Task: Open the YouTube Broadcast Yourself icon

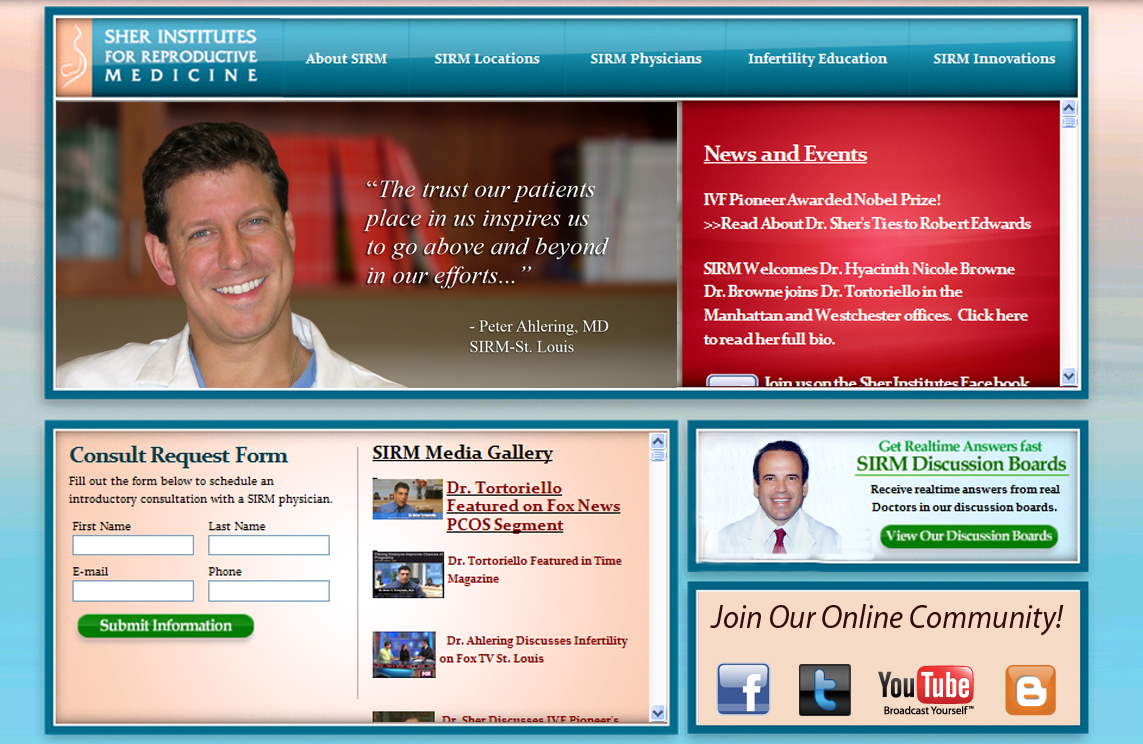Action: click(926, 690)
